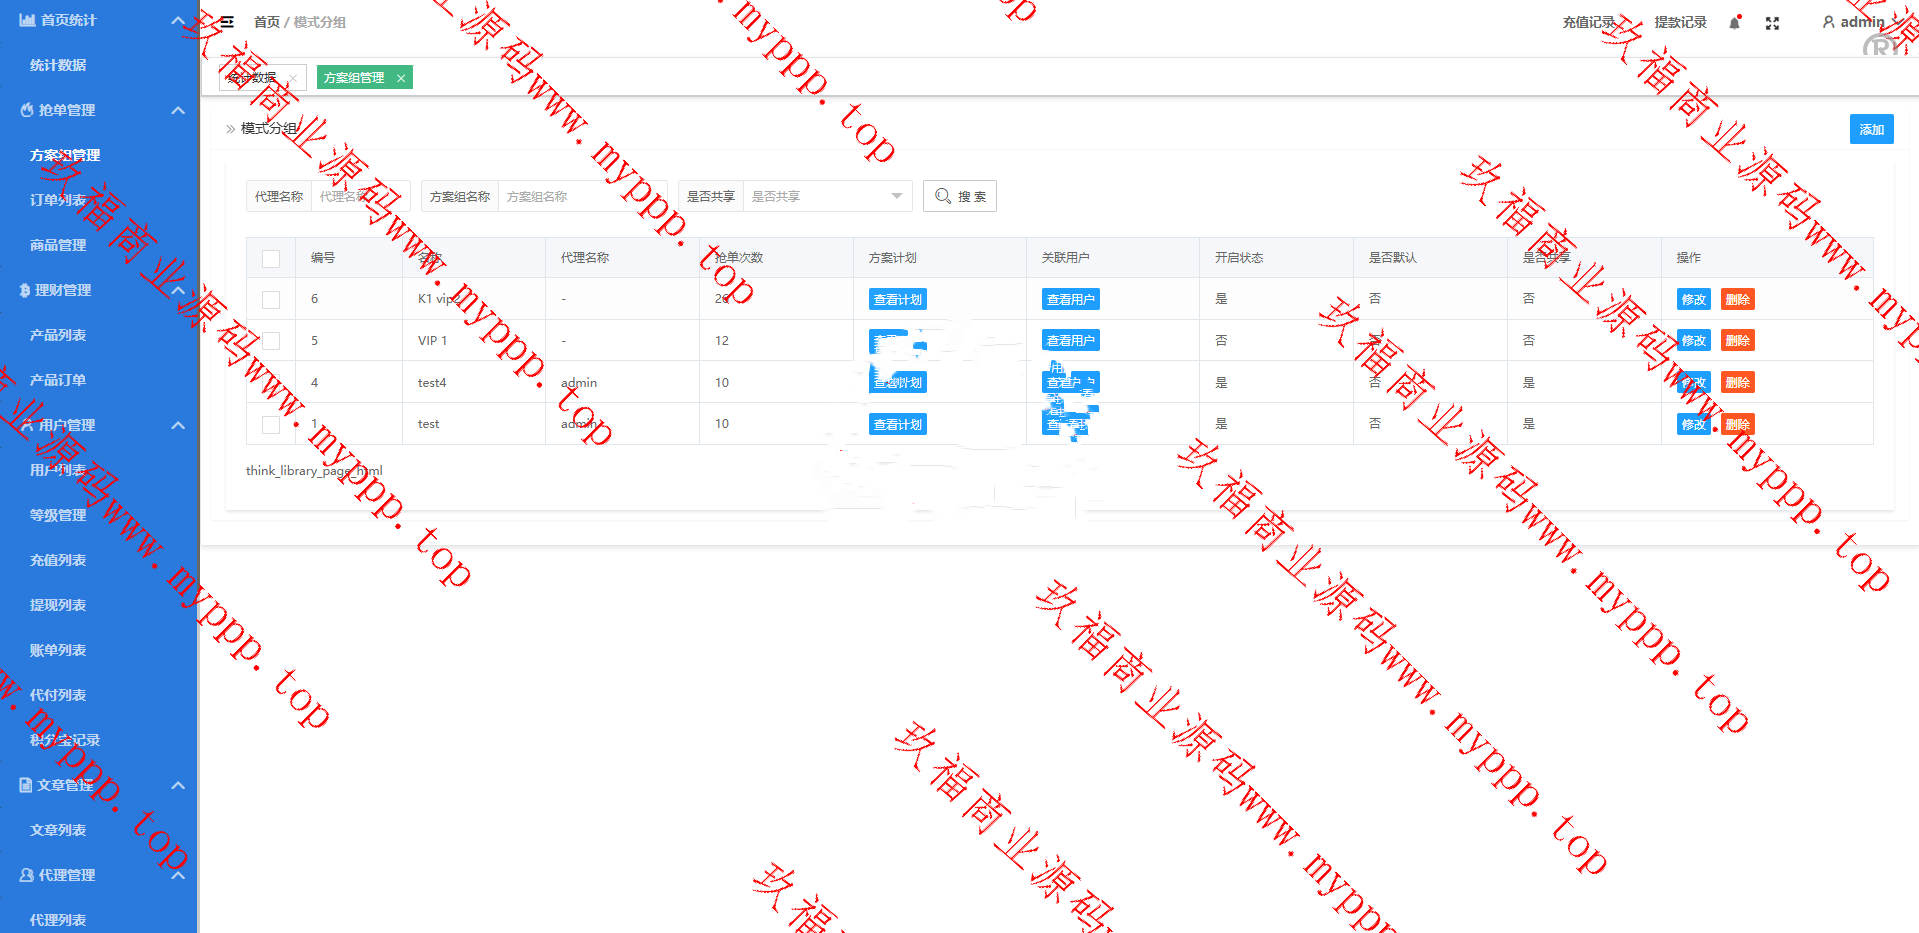Image resolution: width=1919 pixels, height=933 pixels.
Task: Tick the checkbox for row number 5
Action: pyautogui.click(x=271, y=341)
